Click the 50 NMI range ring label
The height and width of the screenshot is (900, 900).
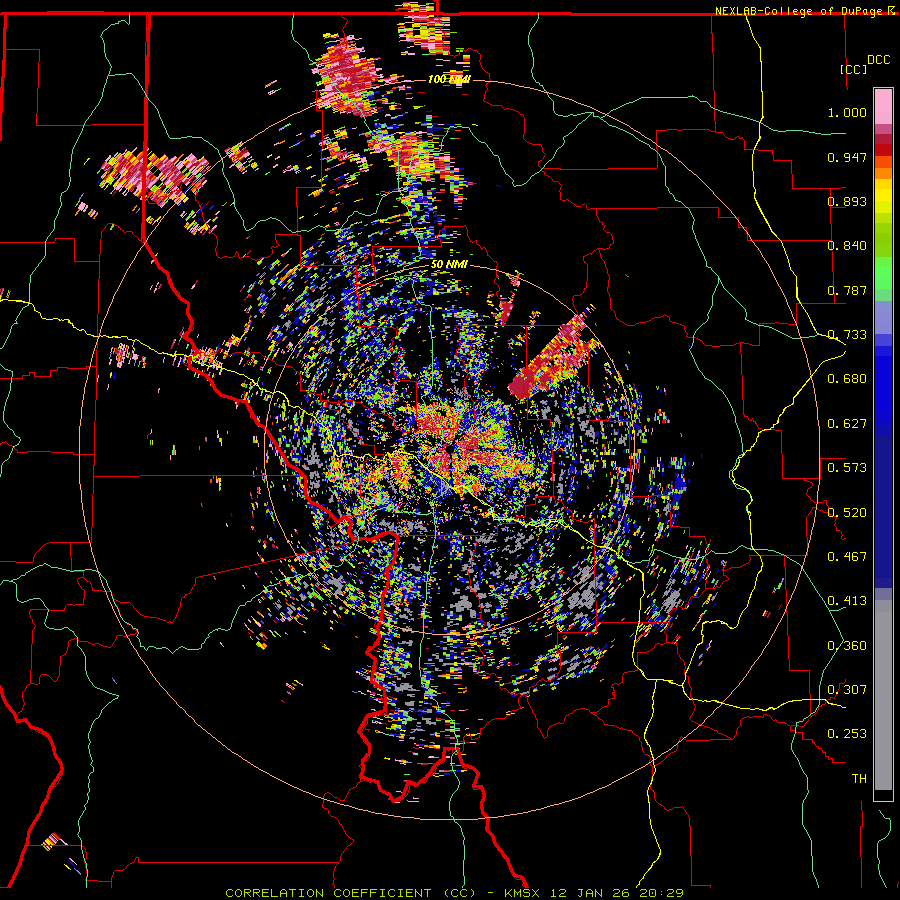click(x=449, y=265)
